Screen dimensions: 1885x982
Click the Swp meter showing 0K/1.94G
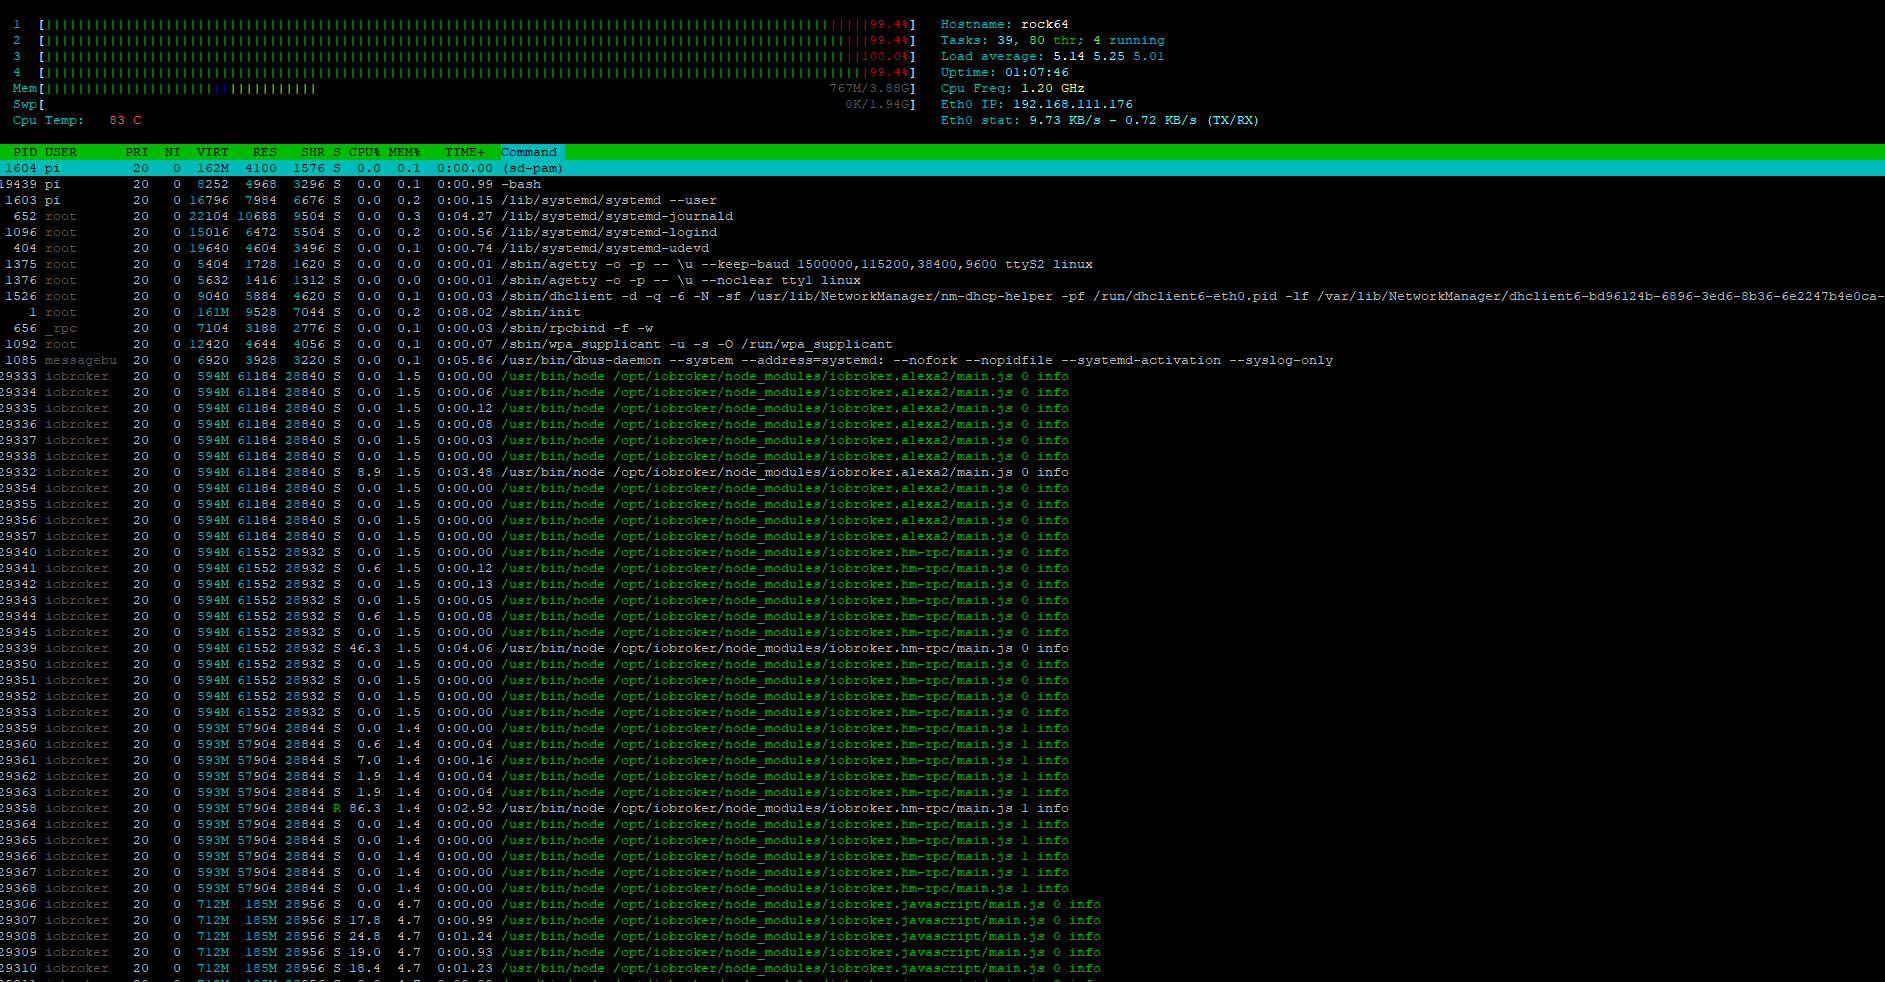[464, 104]
